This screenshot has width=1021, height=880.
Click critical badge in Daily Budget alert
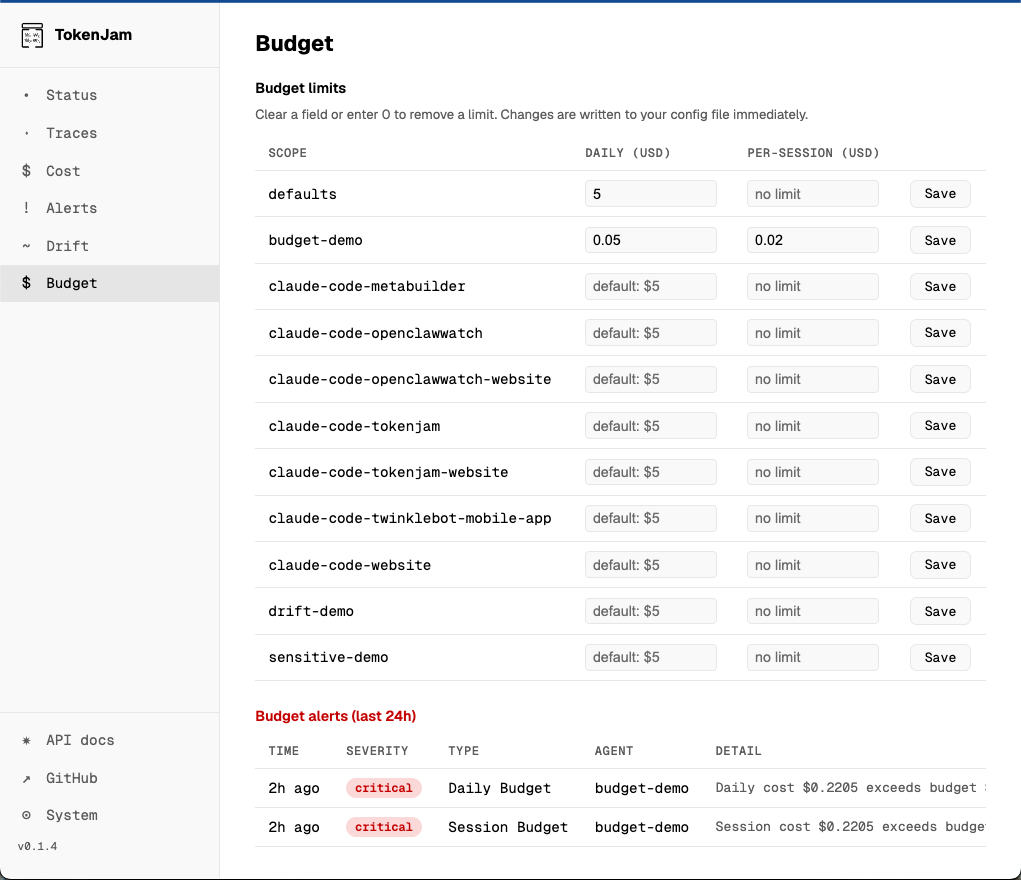pos(384,788)
